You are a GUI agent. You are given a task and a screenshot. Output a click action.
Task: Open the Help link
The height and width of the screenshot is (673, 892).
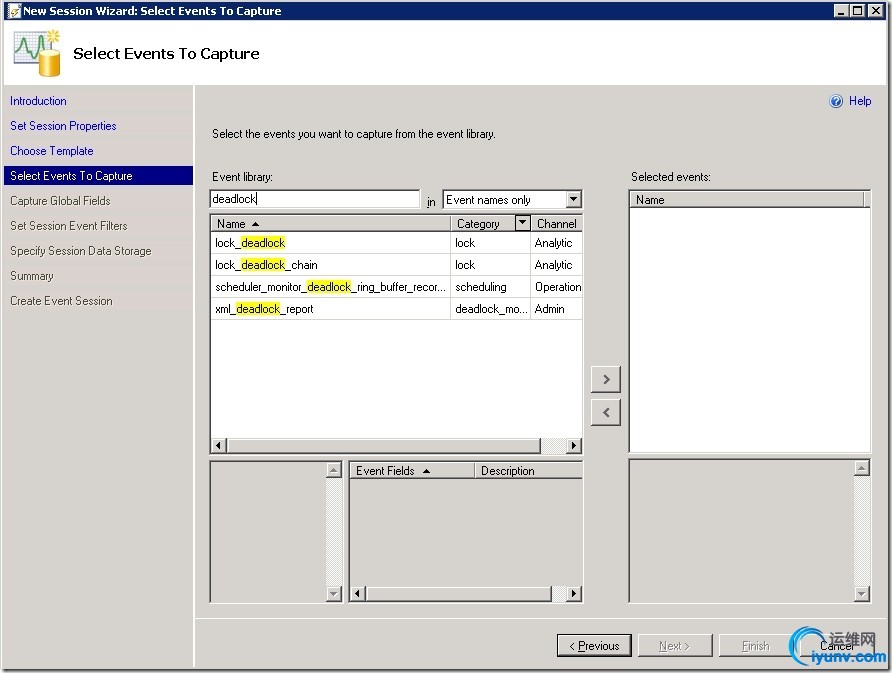(860, 101)
